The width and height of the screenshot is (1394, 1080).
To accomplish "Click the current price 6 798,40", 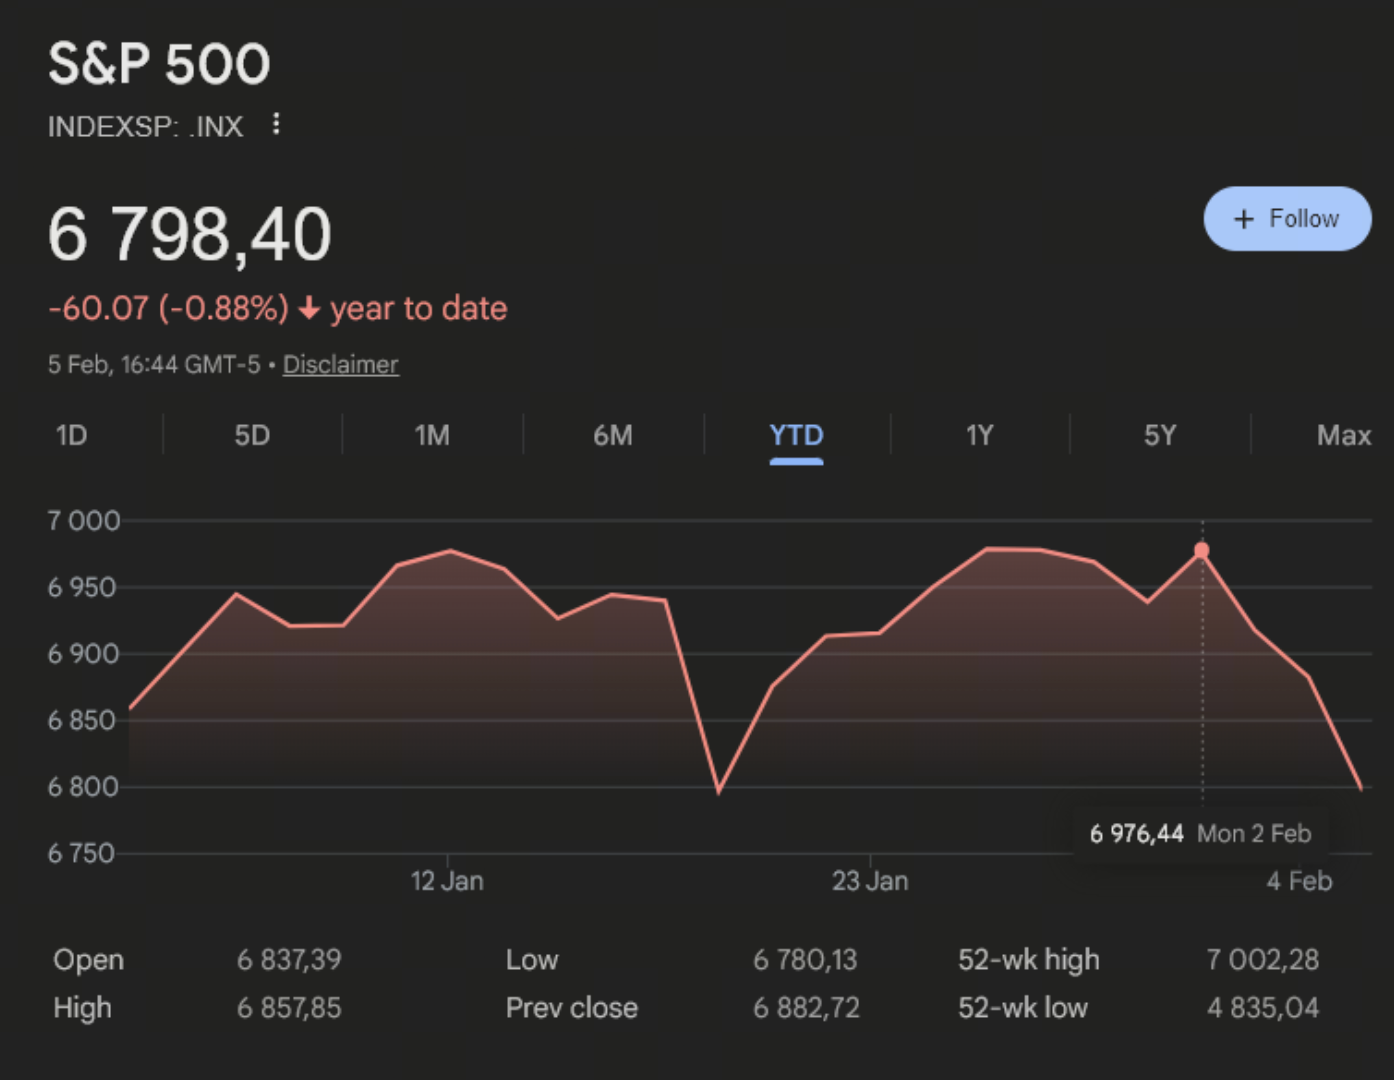I will click(x=190, y=233).
